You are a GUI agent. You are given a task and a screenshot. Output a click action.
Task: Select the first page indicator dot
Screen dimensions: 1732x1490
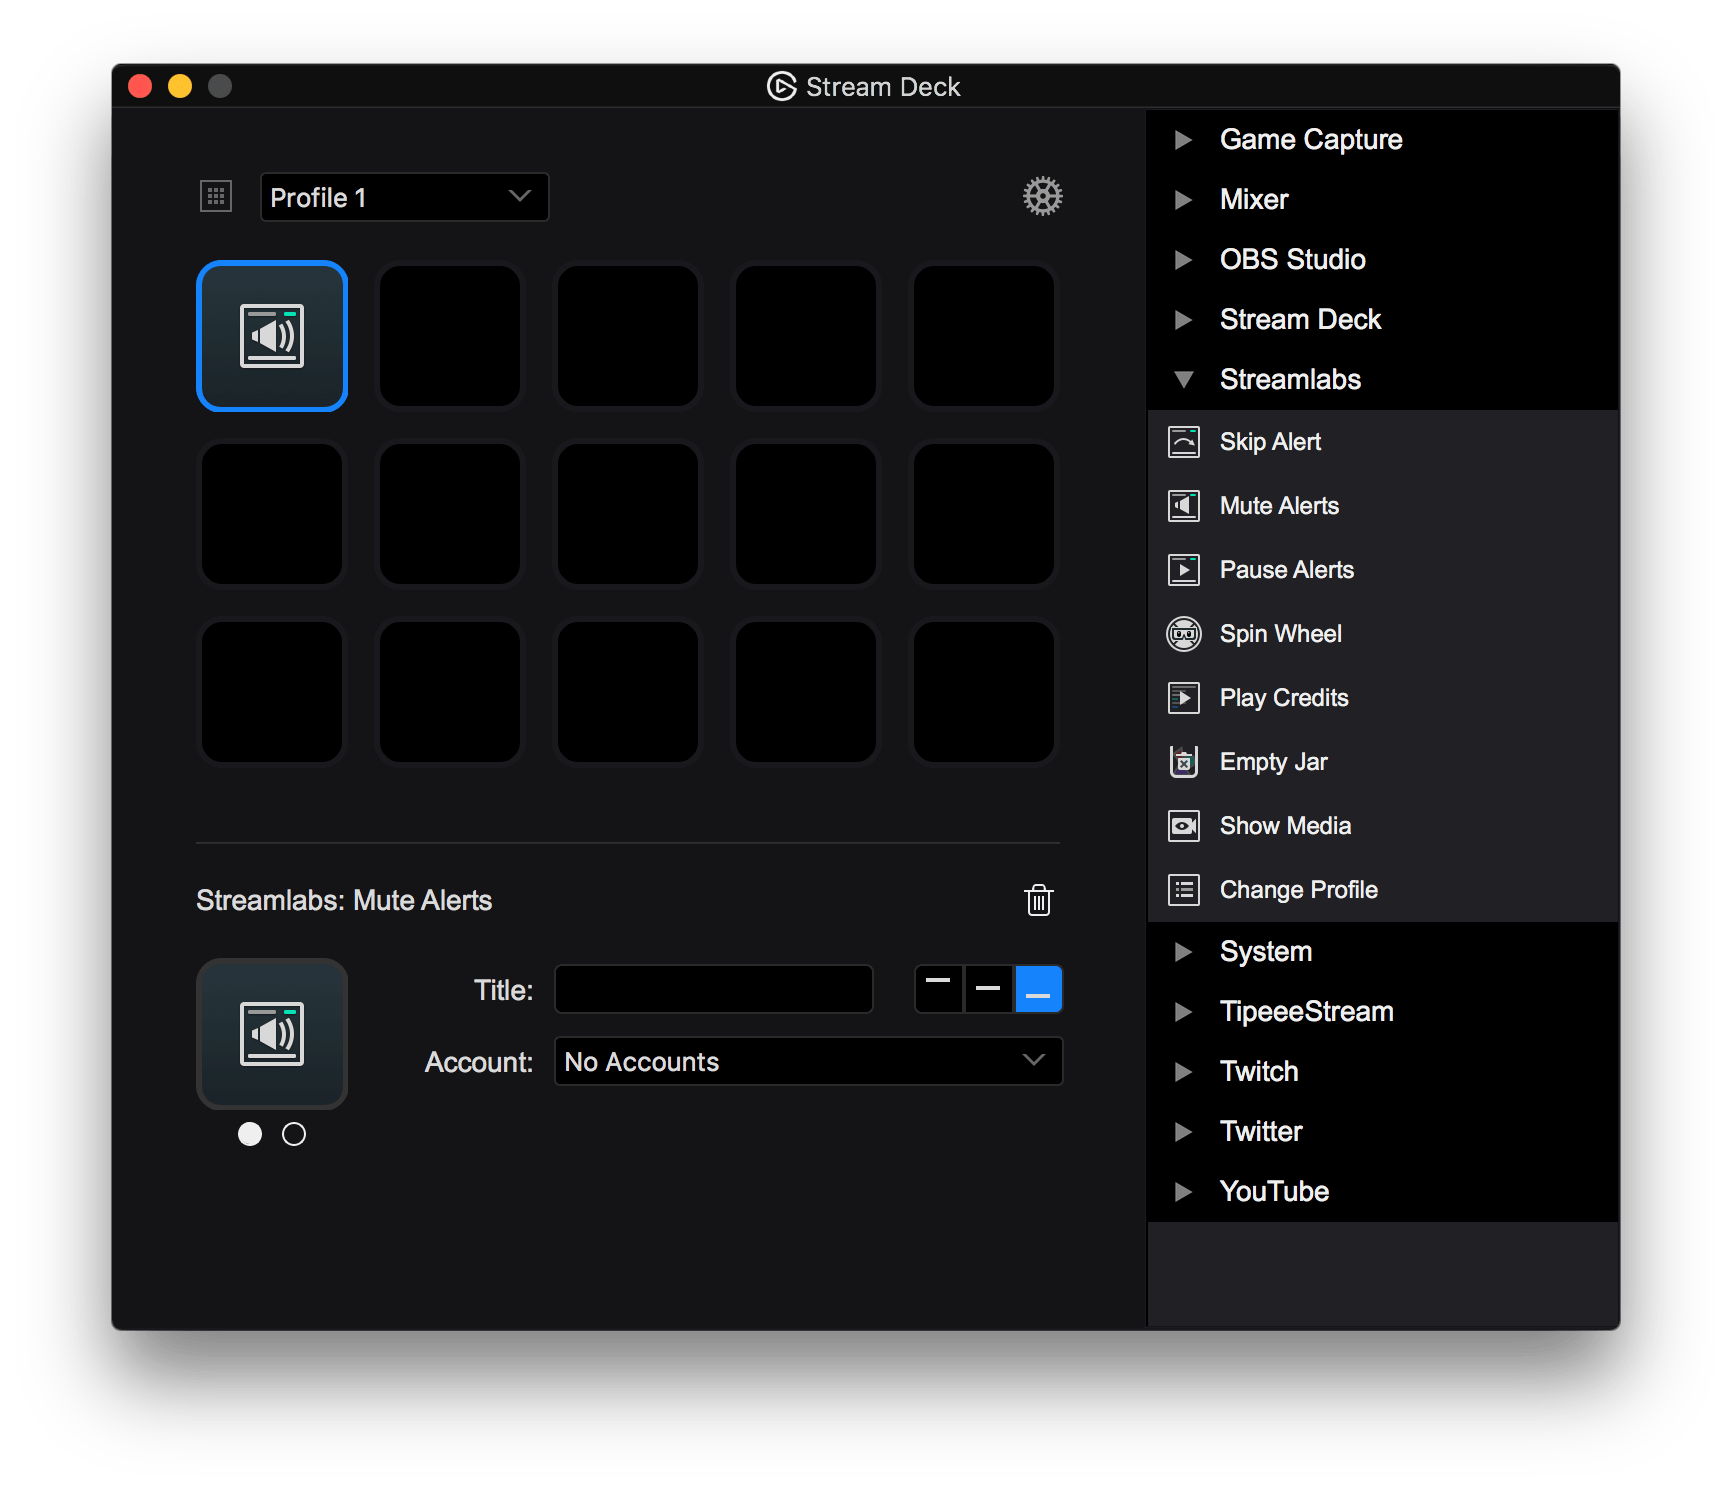point(250,1134)
